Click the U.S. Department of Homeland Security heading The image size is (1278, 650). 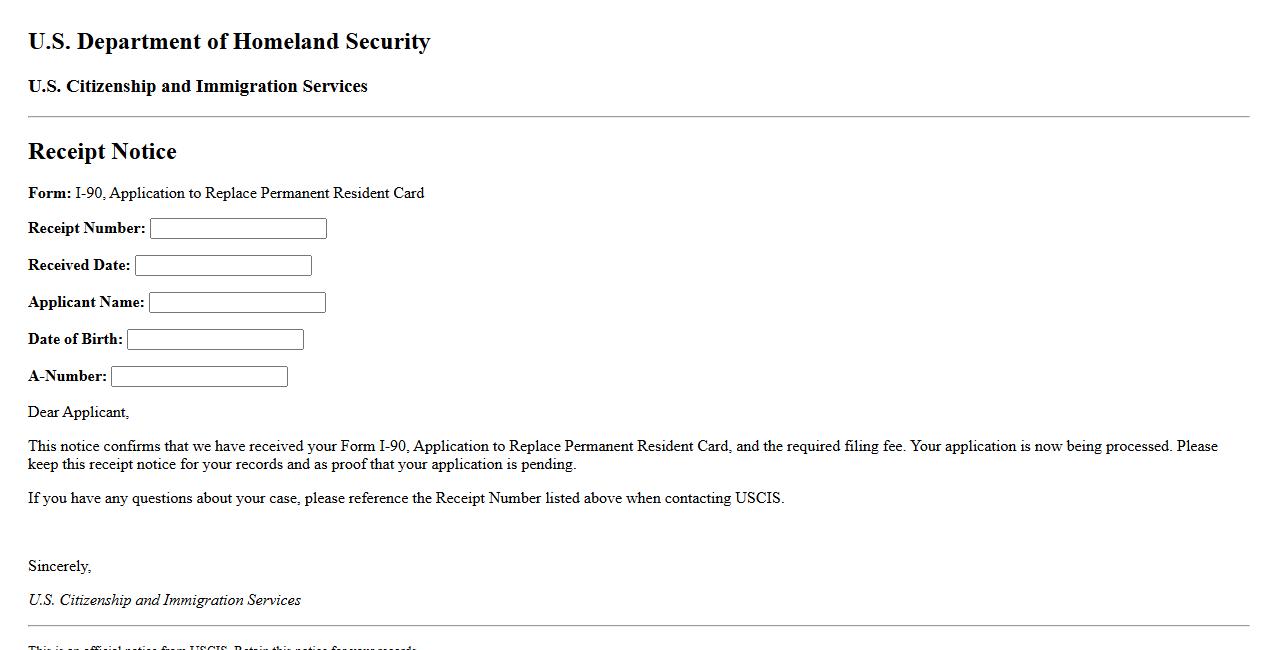pyautogui.click(x=229, y=42)
